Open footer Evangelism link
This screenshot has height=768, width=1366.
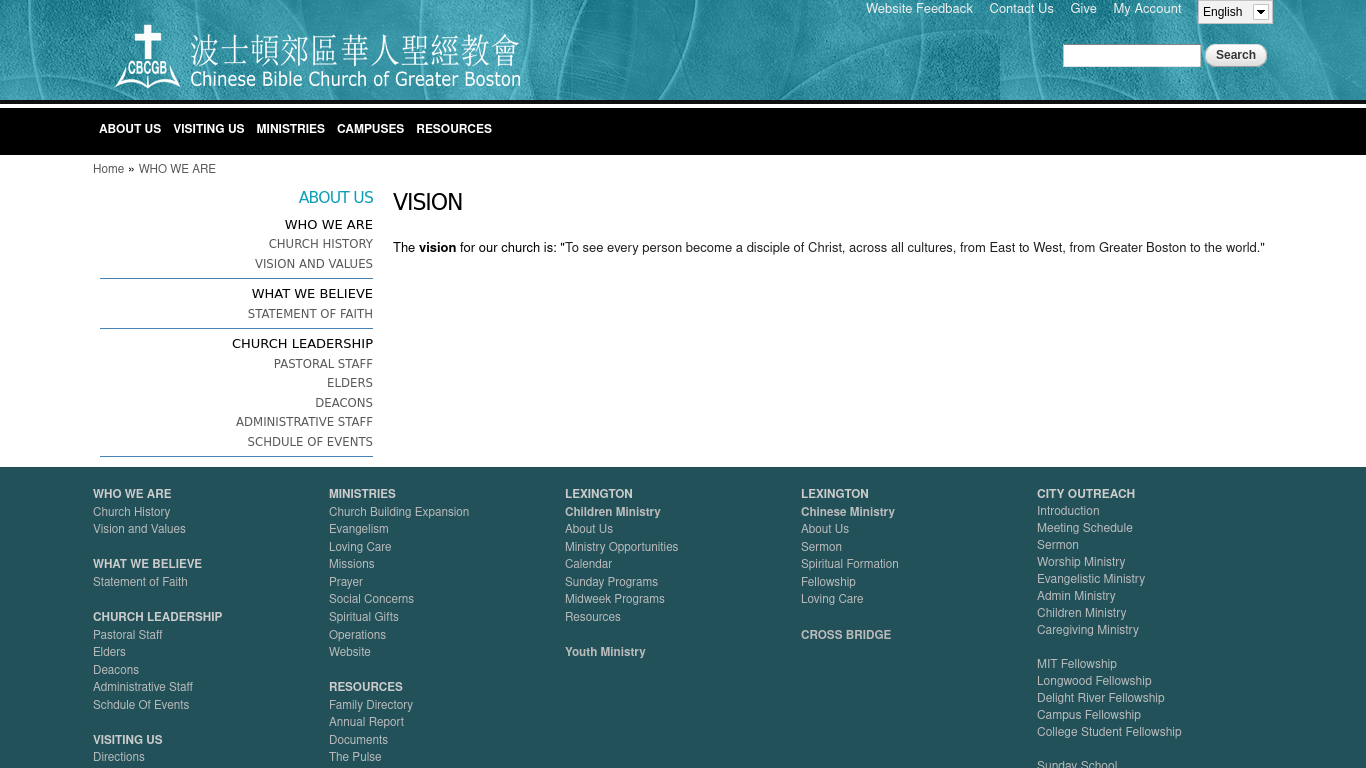pyautogui.click(x=359, y=529)
